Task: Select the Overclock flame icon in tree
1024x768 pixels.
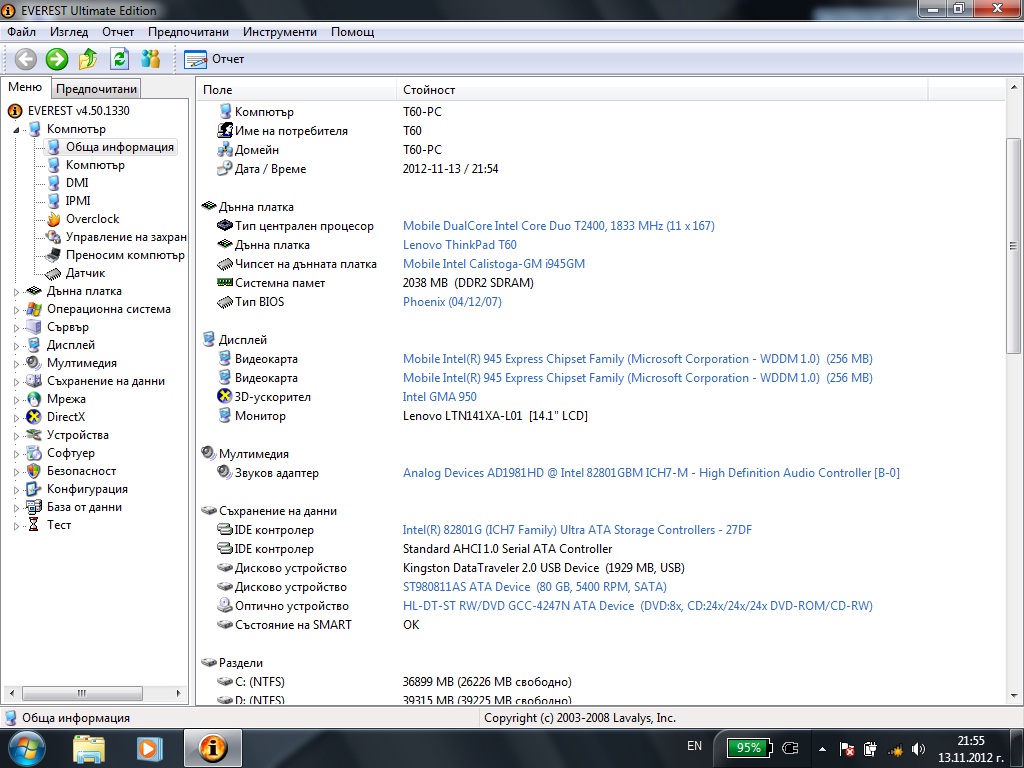Action: coord(54,219)
